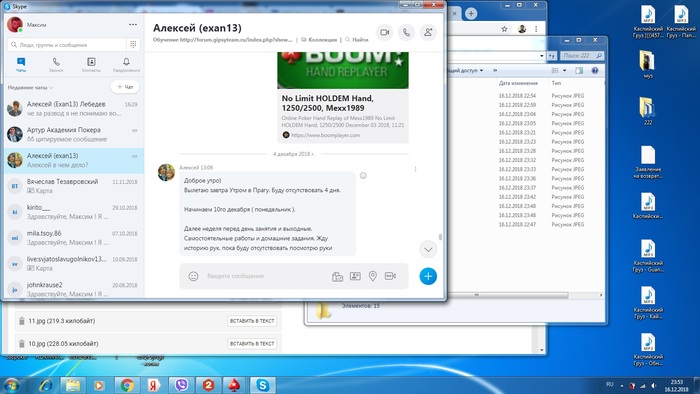Screen dimensions: 700x394
Task: Click the + Чат button
Action: 125,87
